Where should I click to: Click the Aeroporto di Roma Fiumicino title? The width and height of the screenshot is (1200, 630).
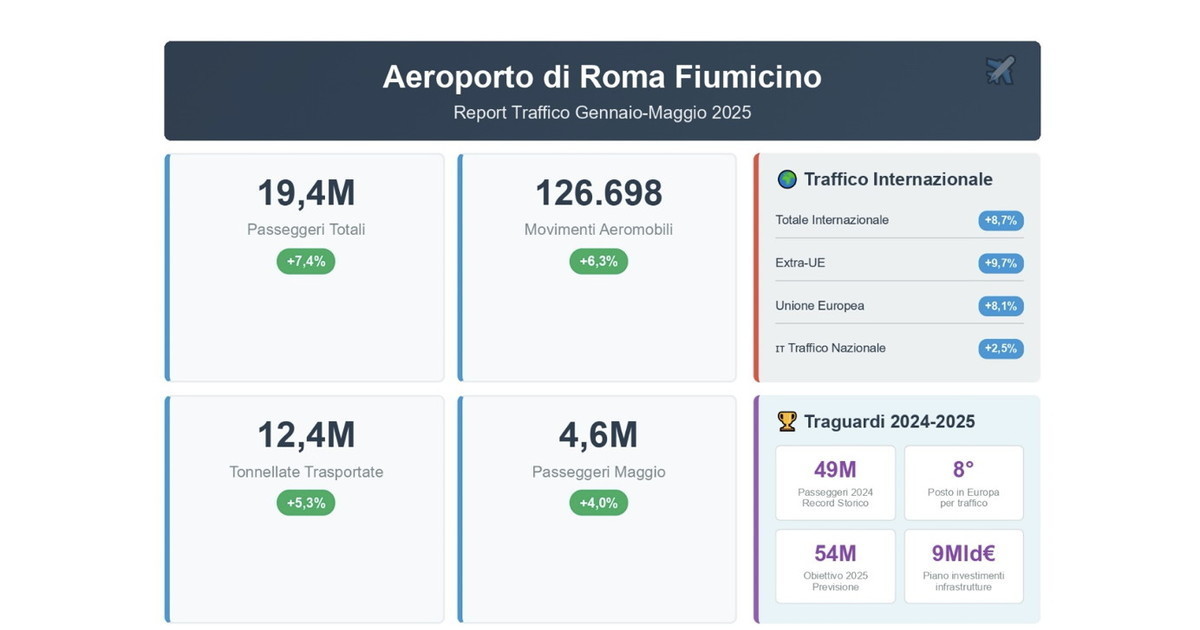(602, 77)
